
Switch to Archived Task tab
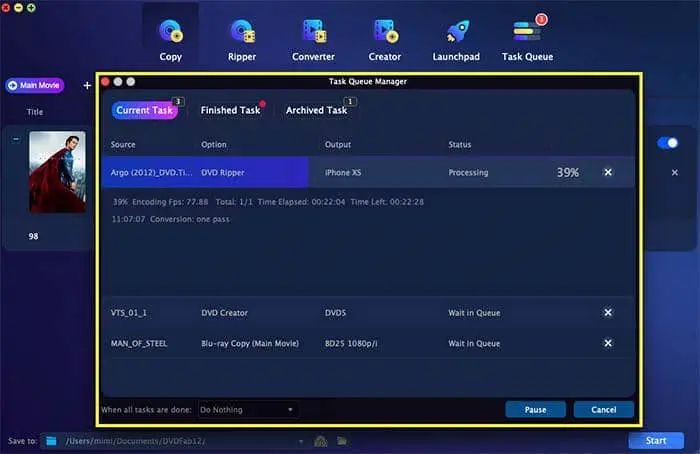(x=317, y=110)
